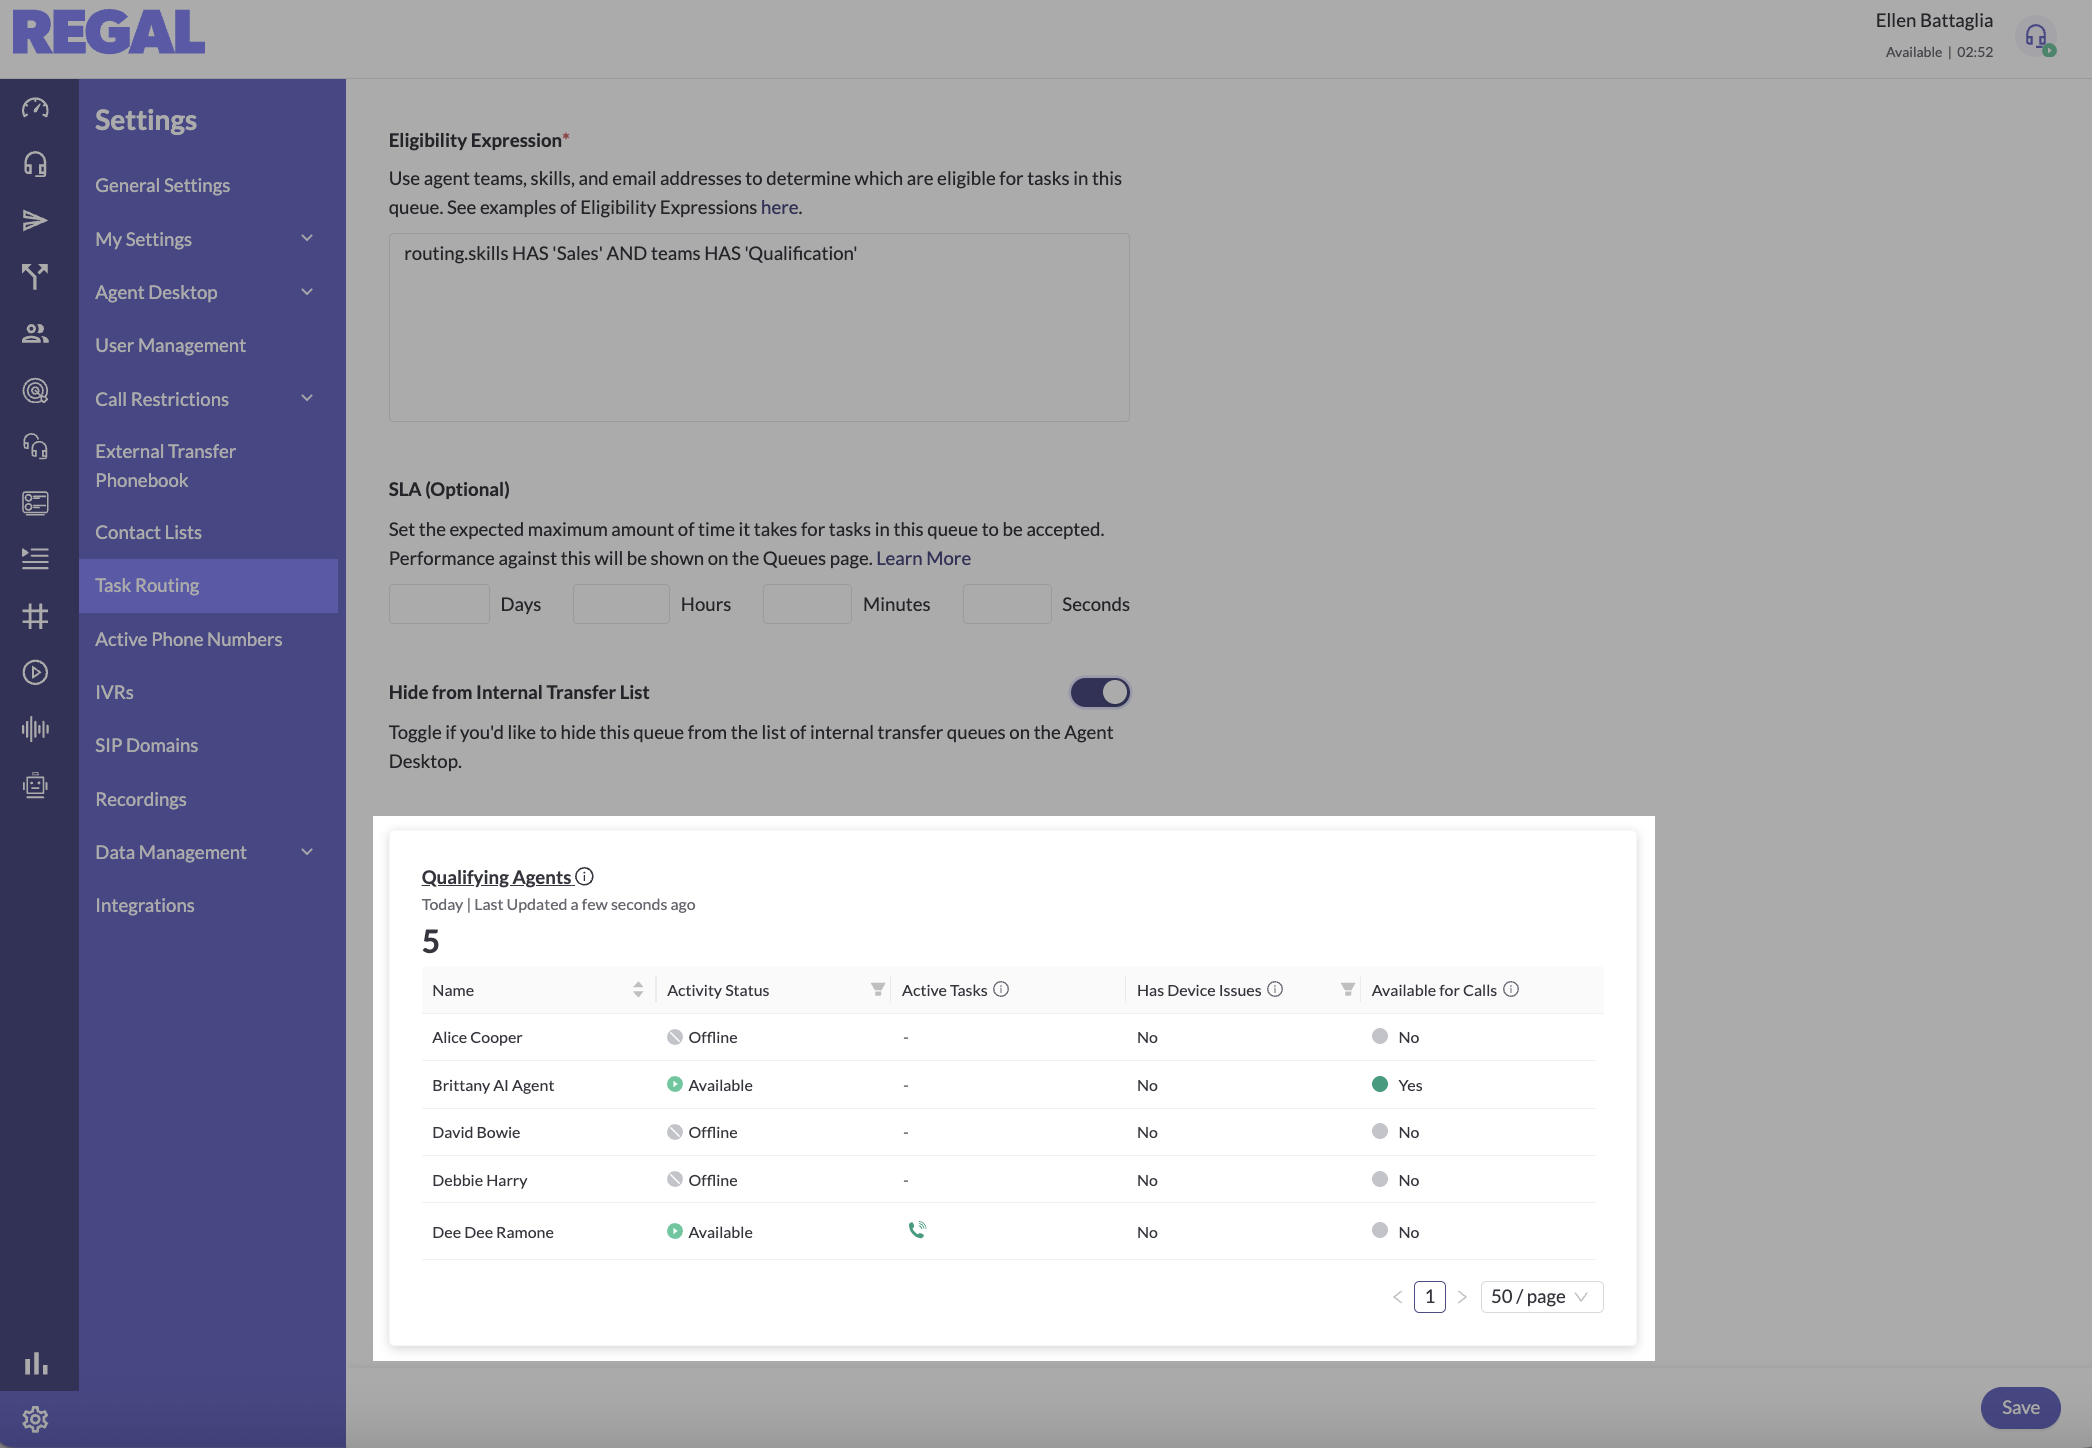
Task: Open Active Phone Numbers settings page
Action: pyautogui.click(x=188, y=639)
